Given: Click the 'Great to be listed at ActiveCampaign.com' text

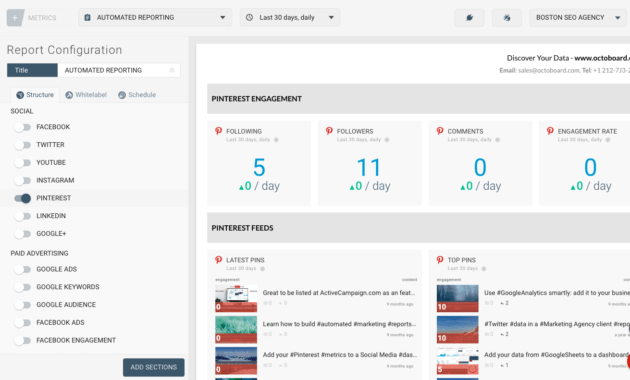Looking at the screenshot, I should tap(339, 293).
